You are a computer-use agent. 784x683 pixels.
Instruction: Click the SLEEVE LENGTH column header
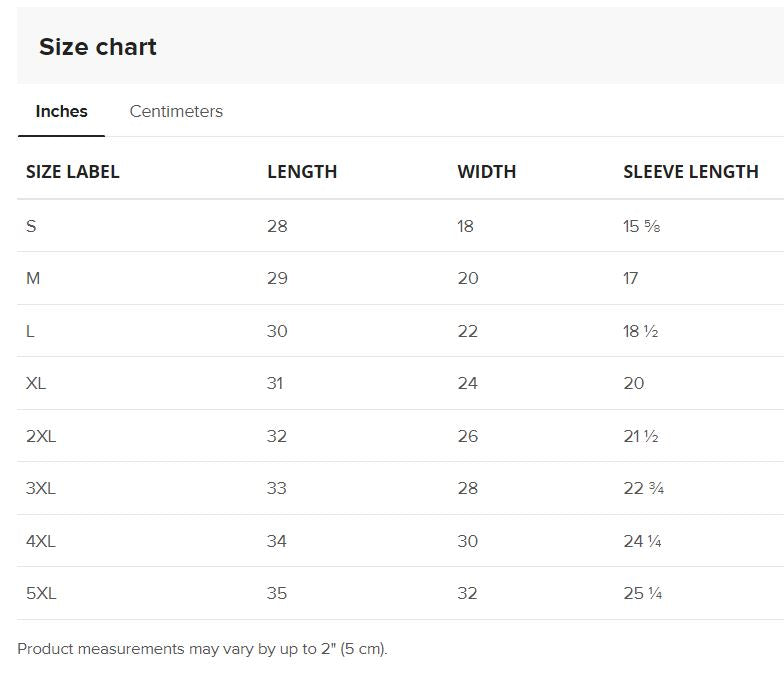pos(691,172)
